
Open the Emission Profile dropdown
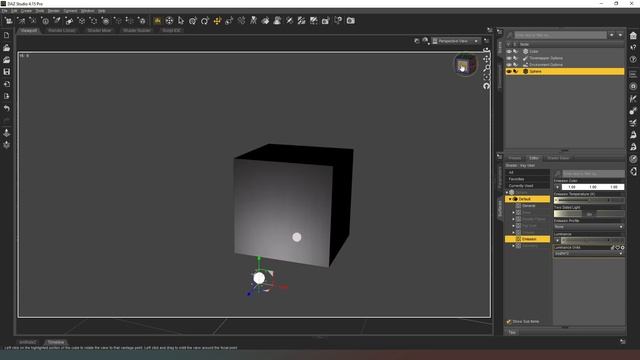[x=589, y=227]
